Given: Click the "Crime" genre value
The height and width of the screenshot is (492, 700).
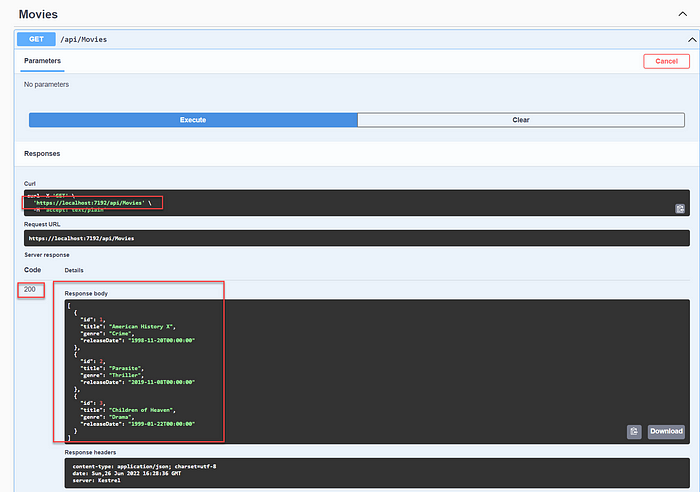Looking at the screenshot, I should pyautogui.click(x=121, y=334).
